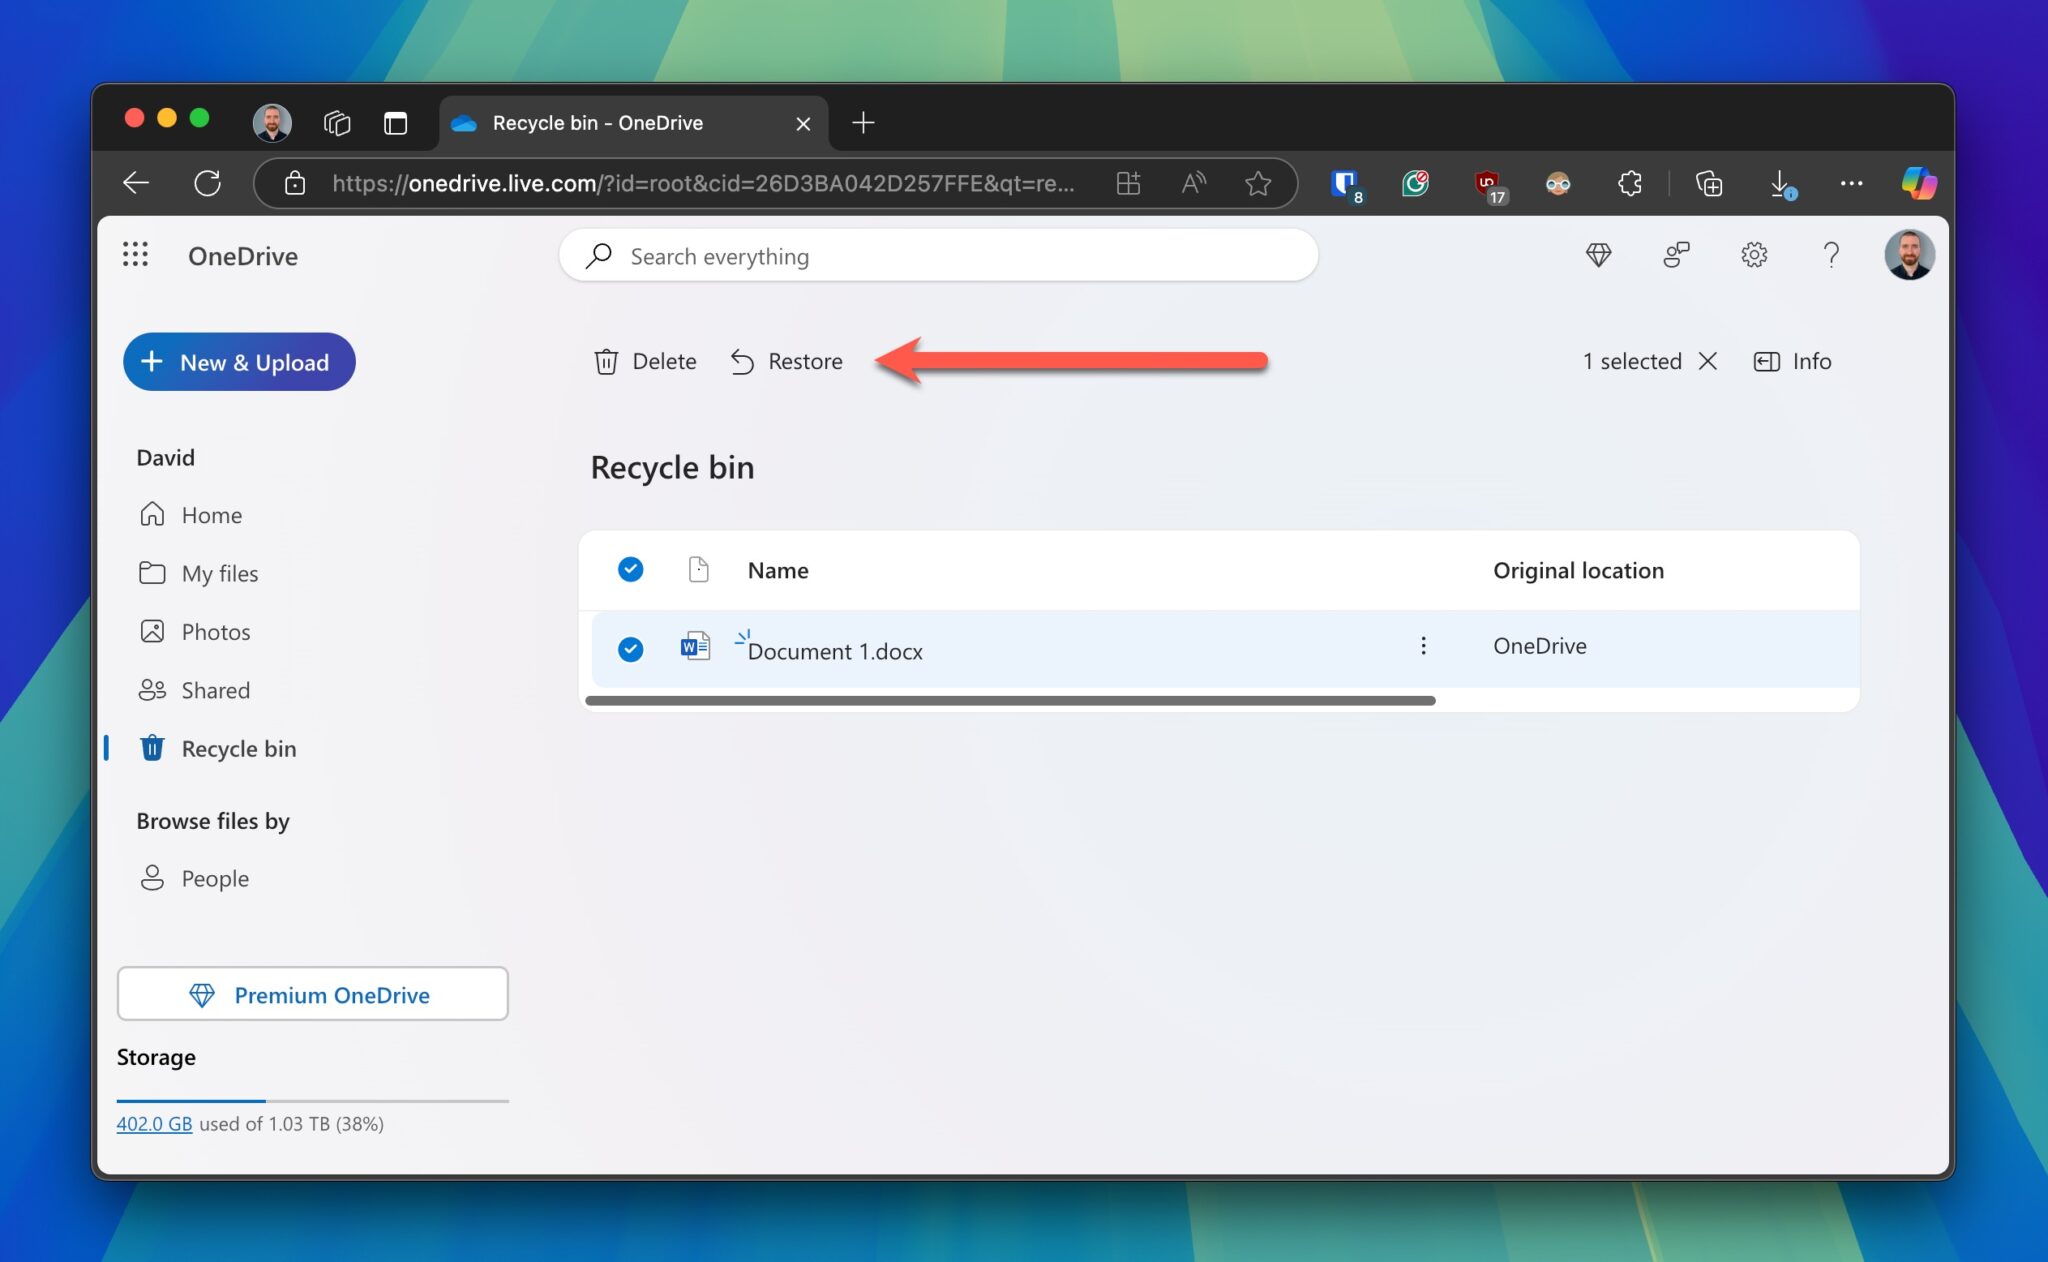Open the 402.0 GB storage link
The height and width of the screenshot is (1262, 2048).
coord(154,1123)
